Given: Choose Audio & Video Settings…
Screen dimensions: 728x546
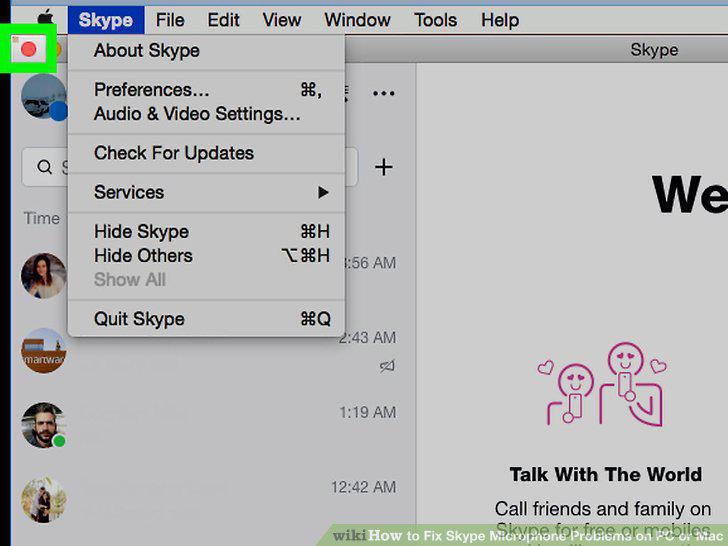Looking at the screenshot, I should (206, 114).
